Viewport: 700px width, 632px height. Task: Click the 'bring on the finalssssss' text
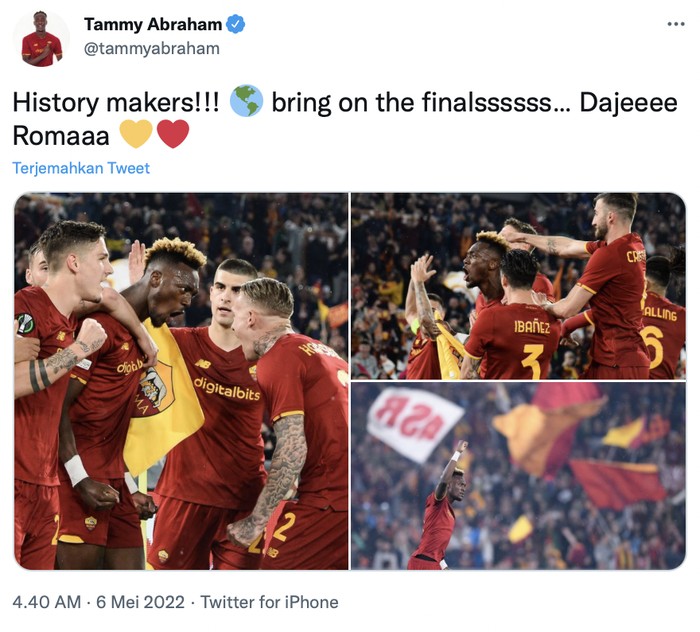point(412,102)
